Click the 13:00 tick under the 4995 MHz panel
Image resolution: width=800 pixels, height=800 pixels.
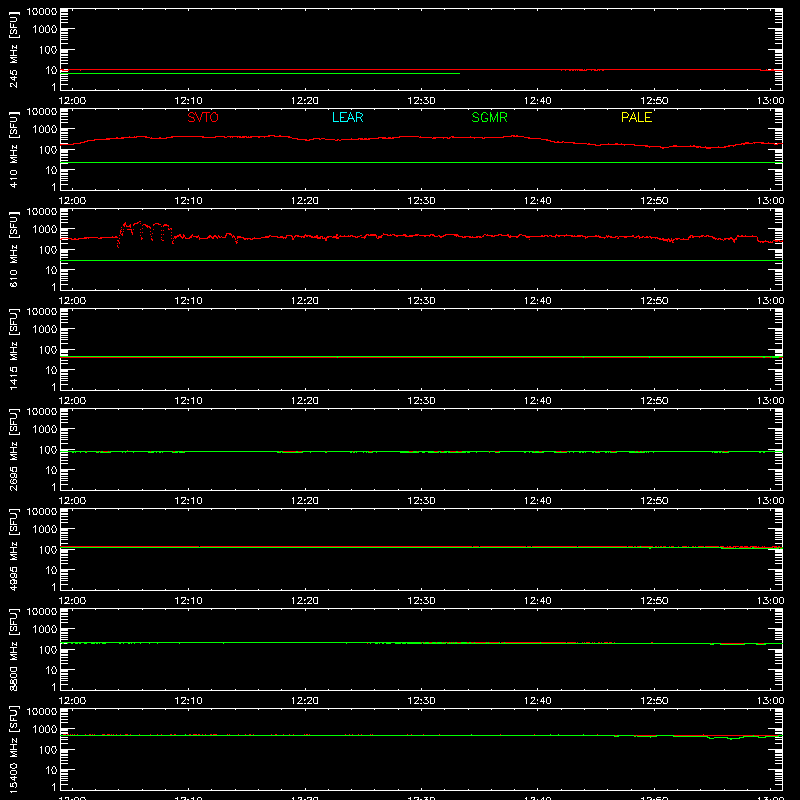pos(770,601)
